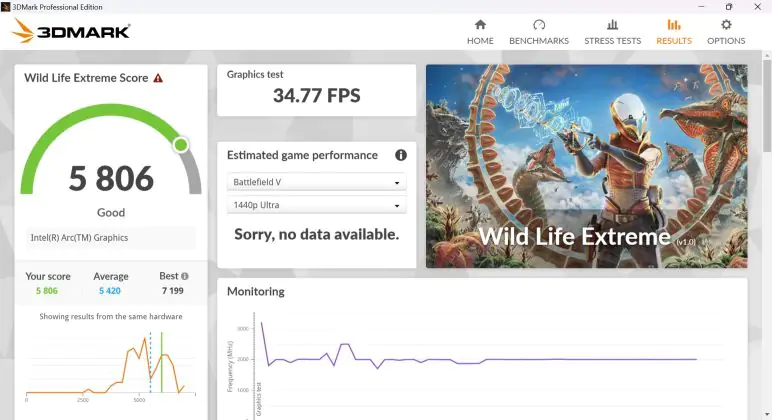Screen dimensions: 772x420
Task: Click the 3DMark logo in the header
Action: tap(70, 32)
